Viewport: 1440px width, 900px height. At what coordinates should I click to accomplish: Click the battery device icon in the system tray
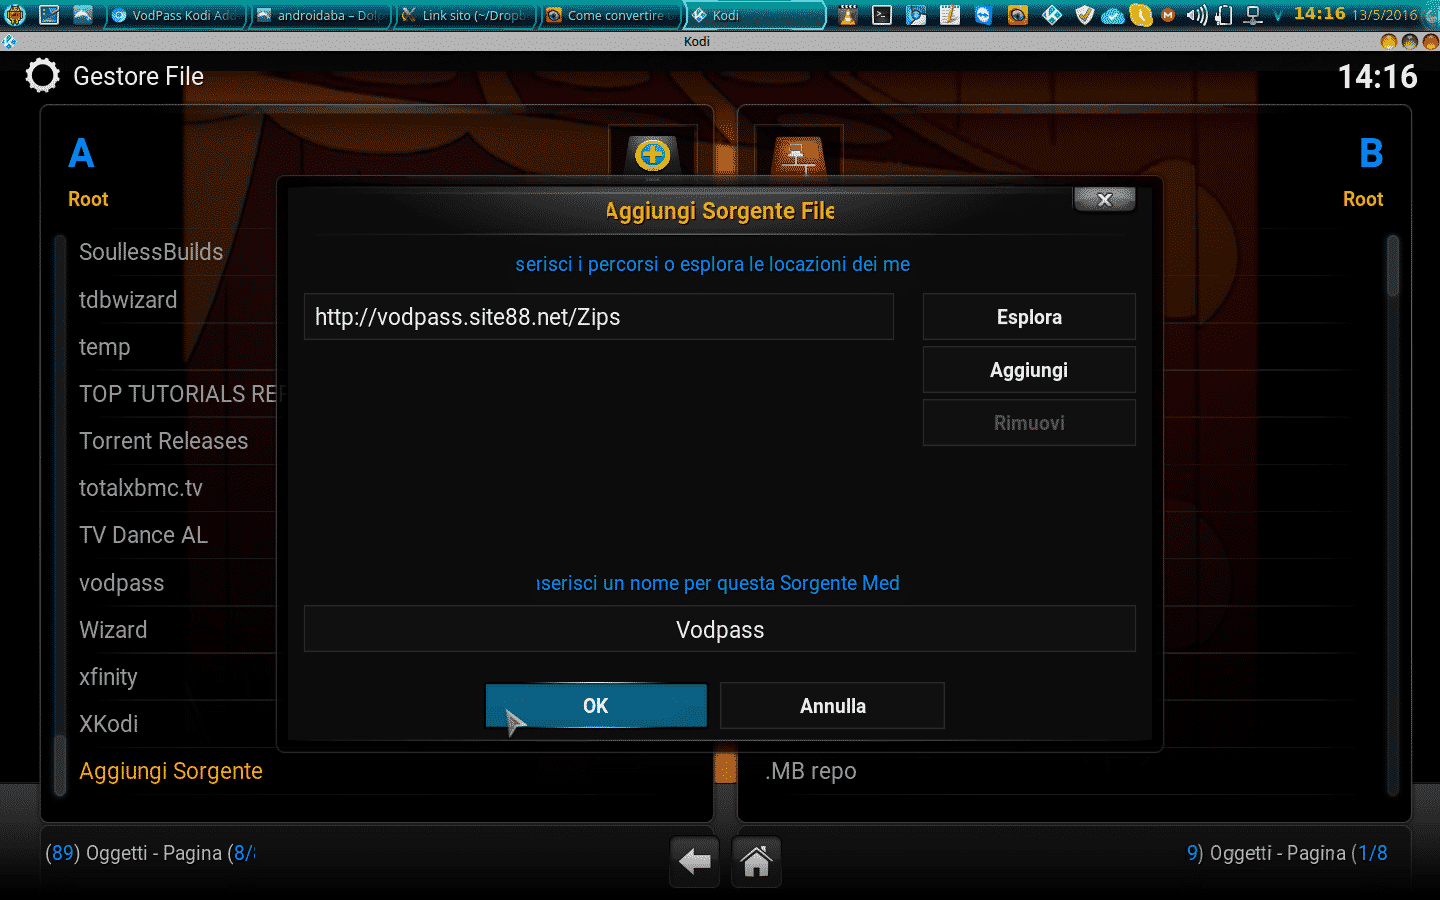1224,15
